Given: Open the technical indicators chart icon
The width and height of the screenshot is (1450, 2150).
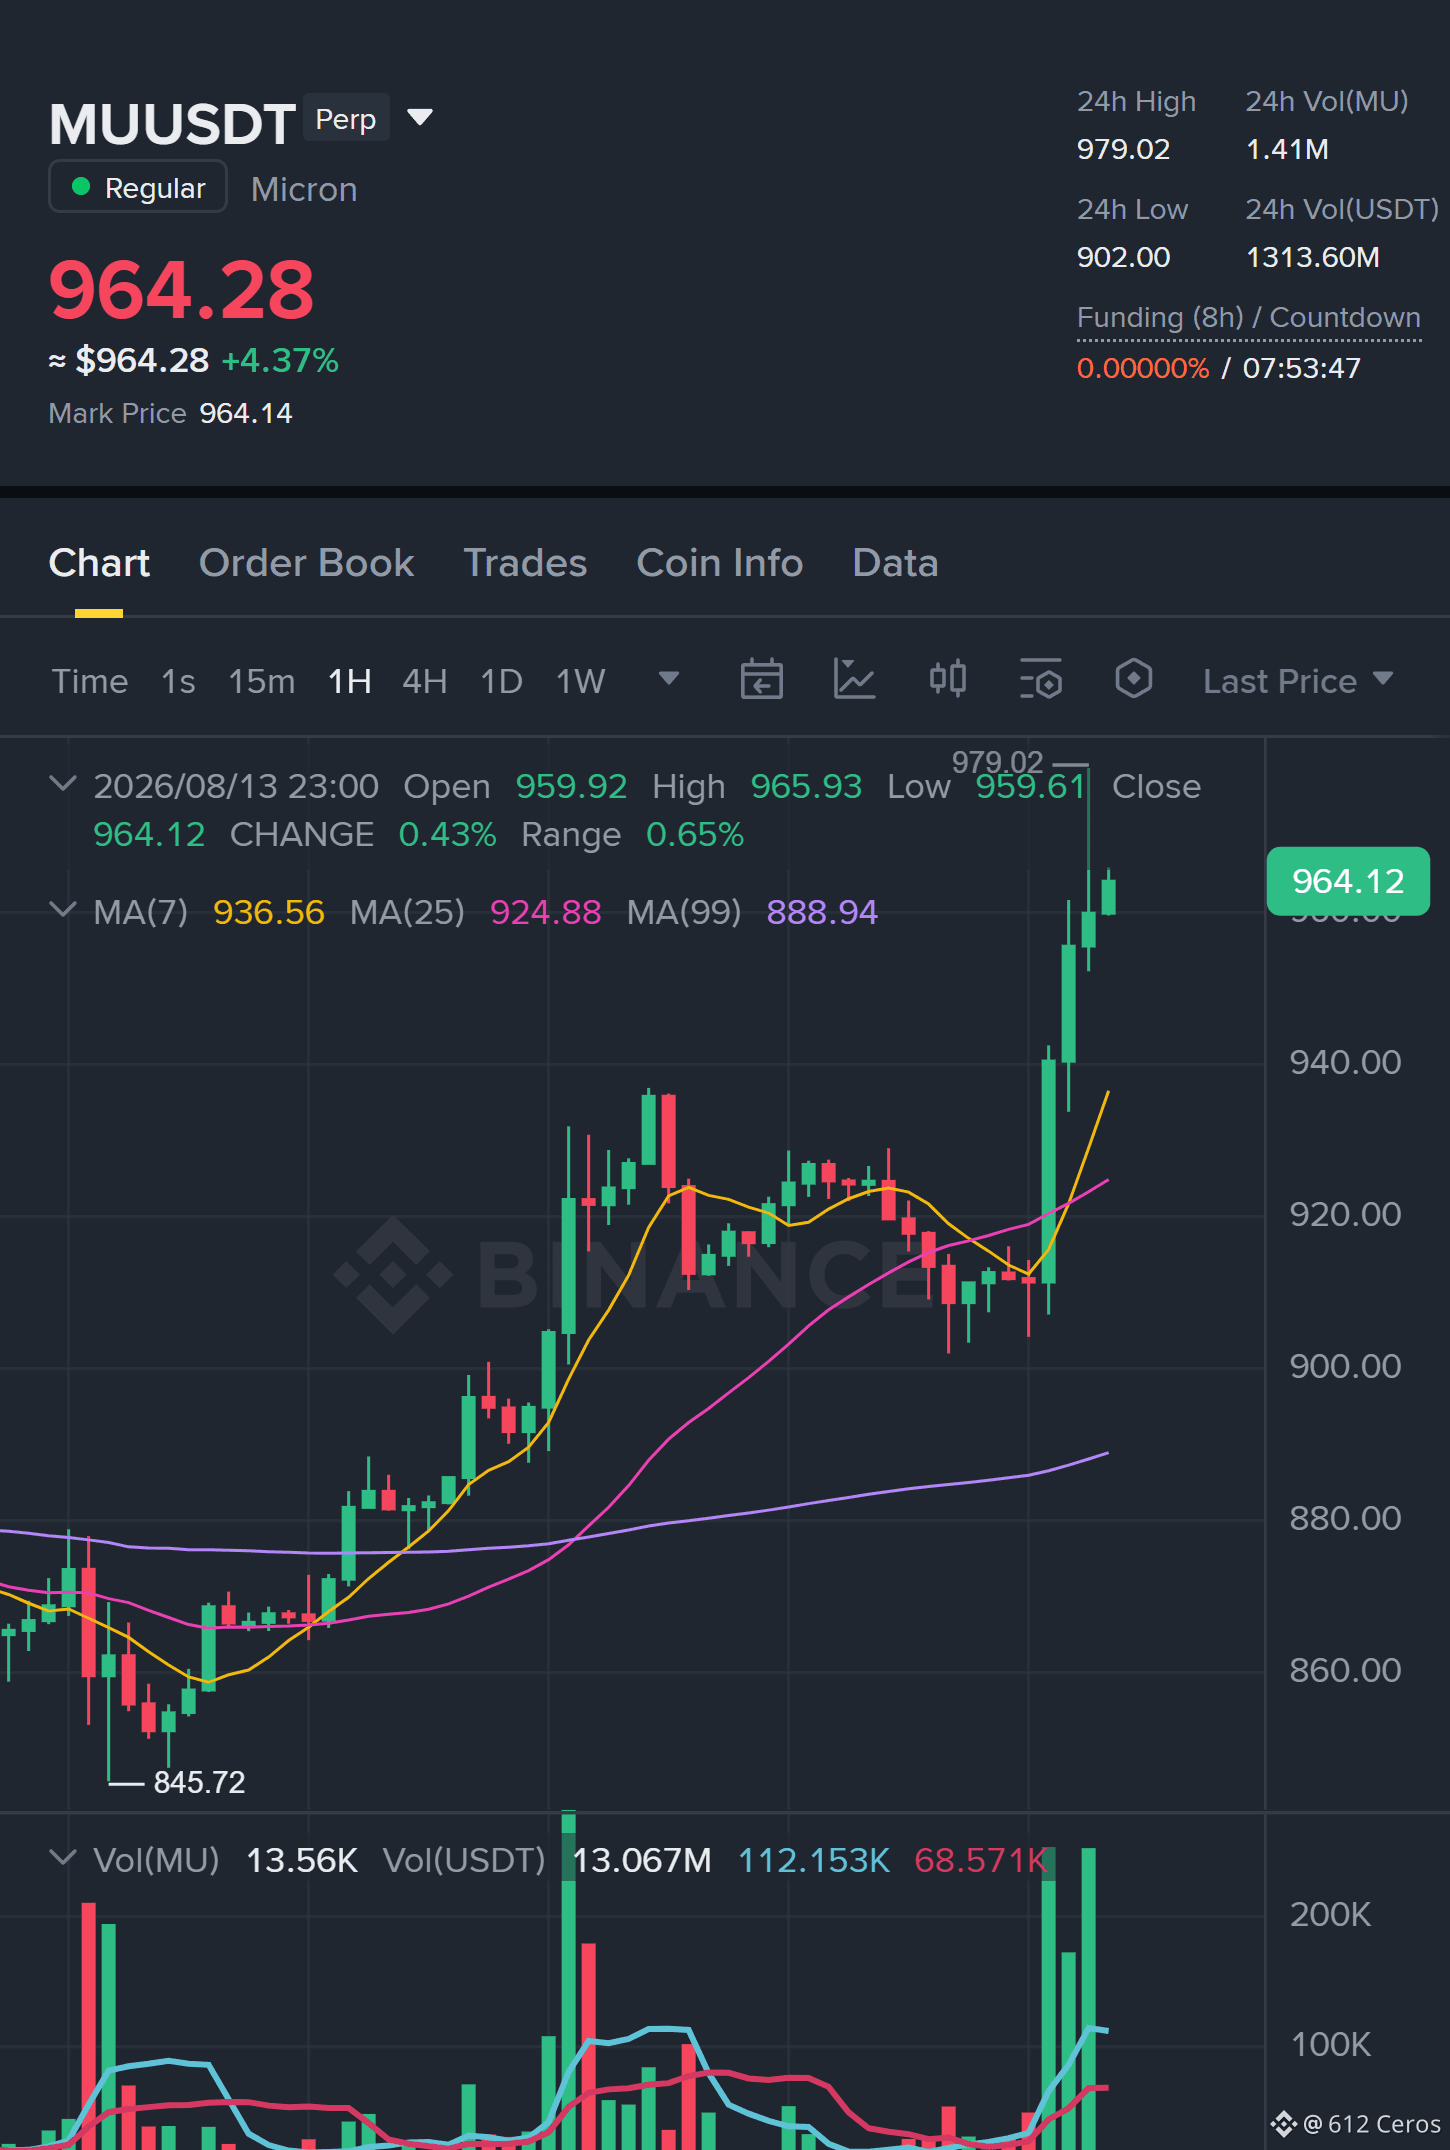Looking at the screenshot, I should pyautogui.click(x=854, y=679).
